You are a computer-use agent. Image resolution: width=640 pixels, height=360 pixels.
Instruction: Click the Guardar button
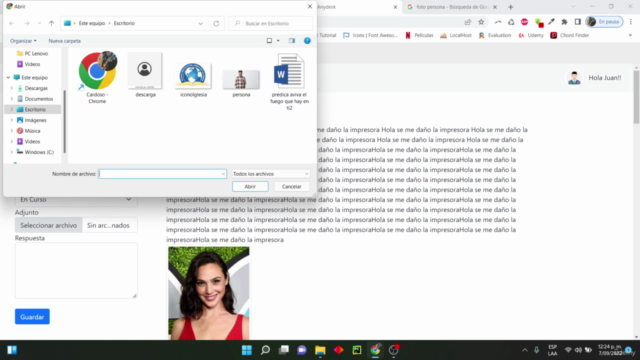[32, 317]
